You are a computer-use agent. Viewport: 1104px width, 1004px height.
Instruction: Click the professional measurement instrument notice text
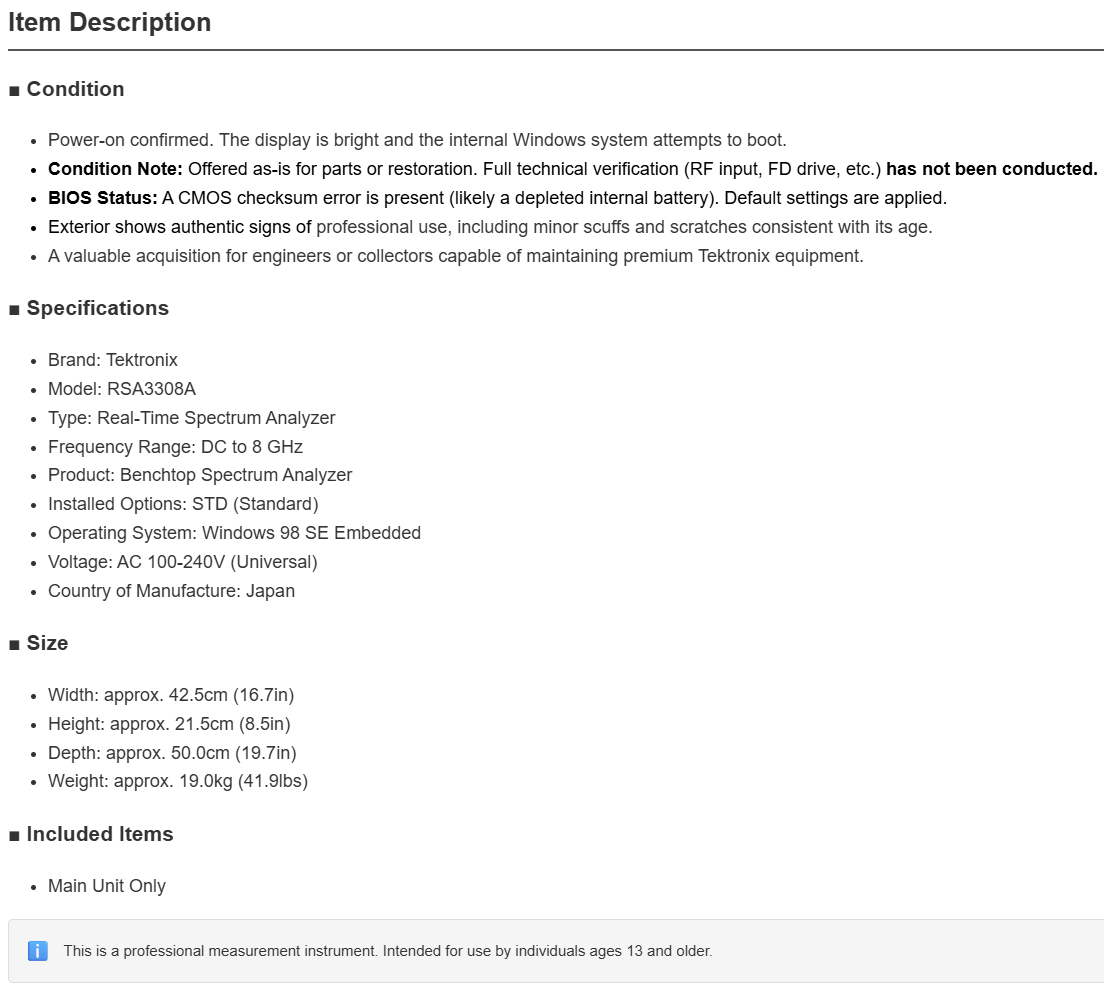point(388,951)
